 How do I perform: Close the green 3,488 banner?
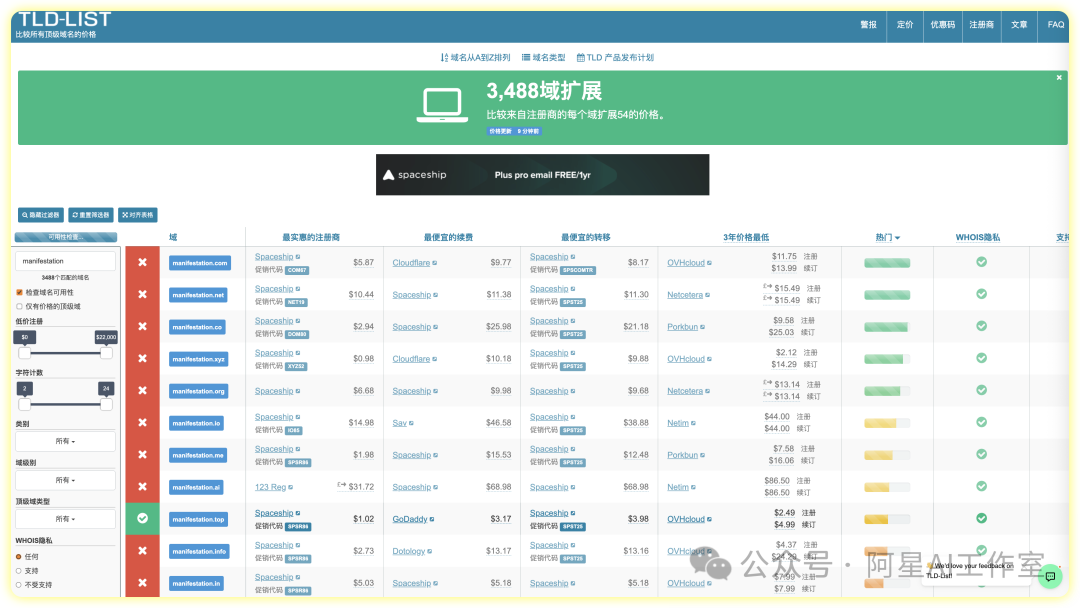coord(1059,78)
